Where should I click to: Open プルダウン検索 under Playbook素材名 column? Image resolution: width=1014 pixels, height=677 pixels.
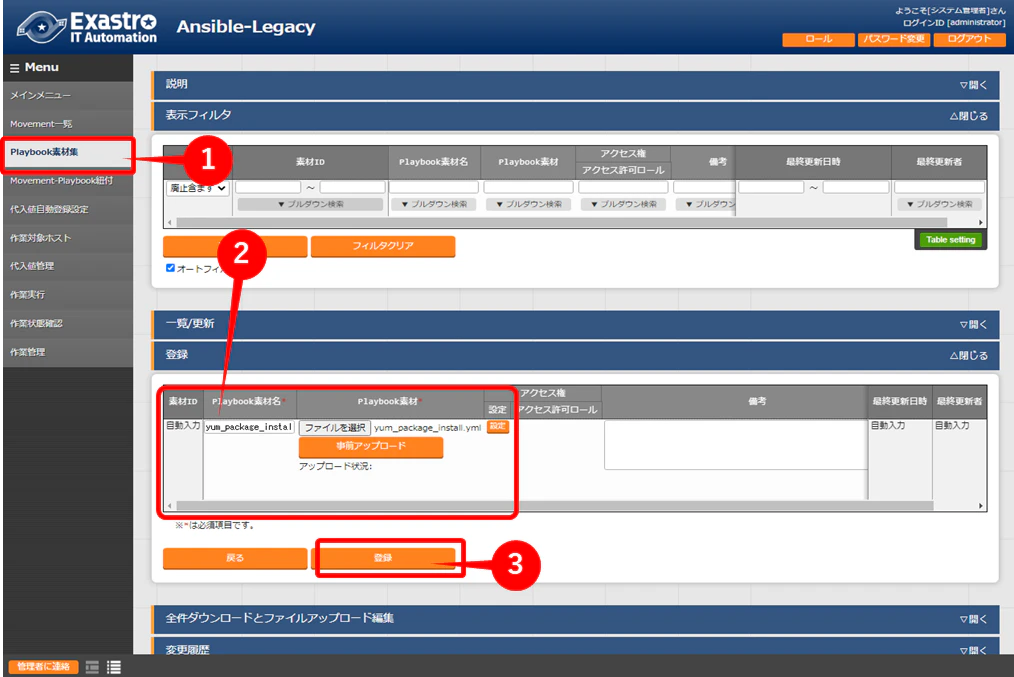click(435, 204)
